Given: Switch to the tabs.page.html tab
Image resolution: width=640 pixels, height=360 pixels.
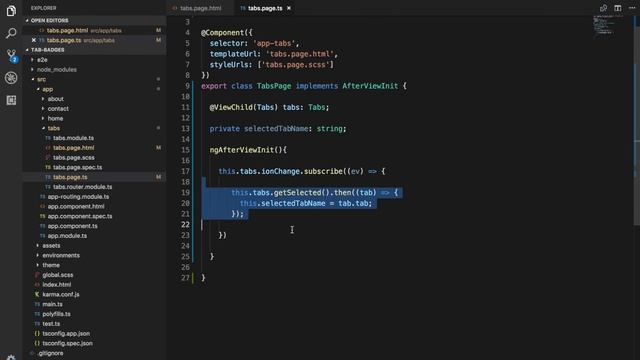Looking at the screenshot, I should click(201, 8).
